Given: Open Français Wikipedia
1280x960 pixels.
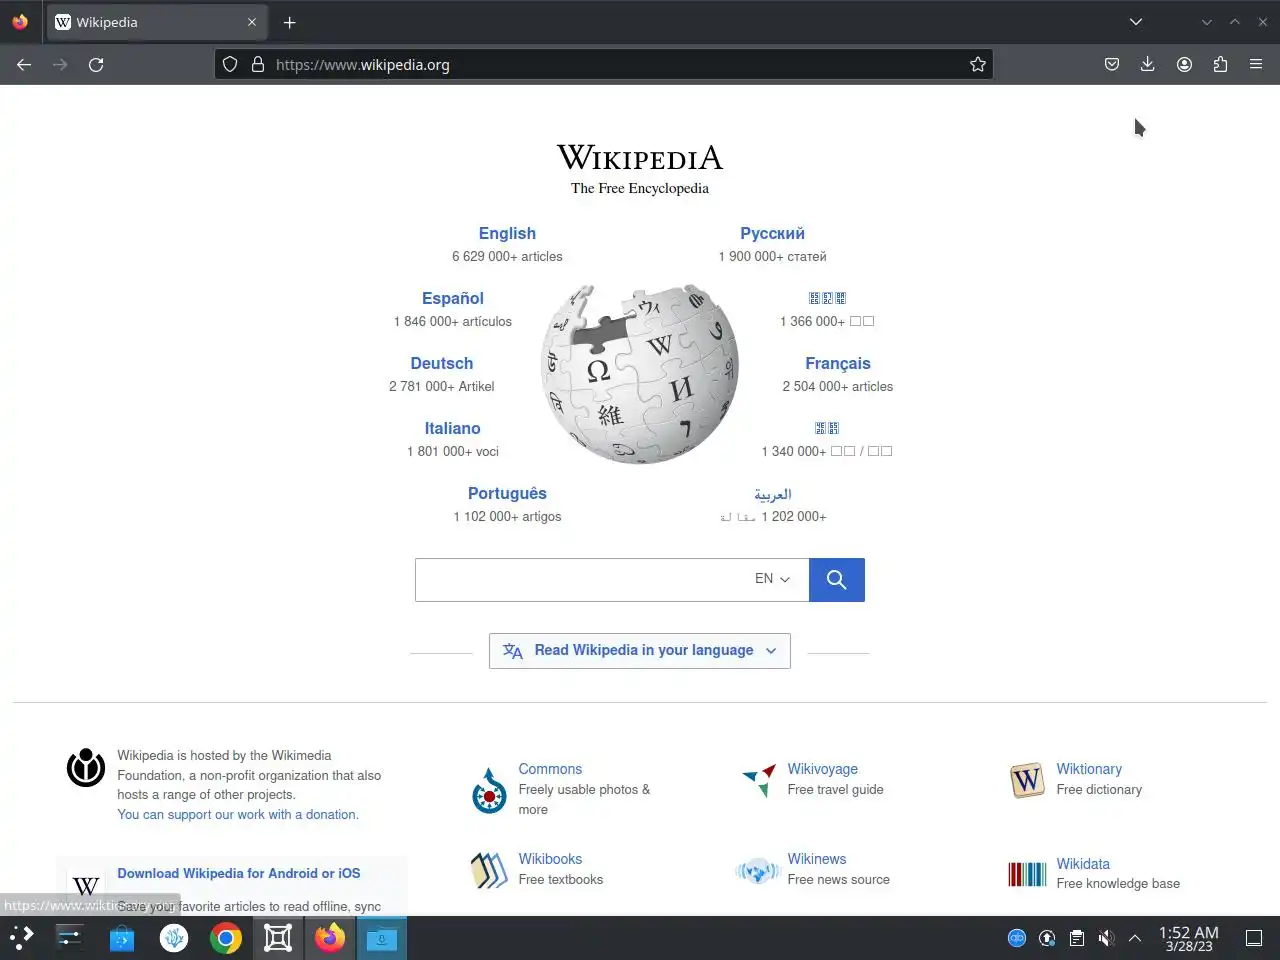Looking at the screenshot, I should (838, 363).
